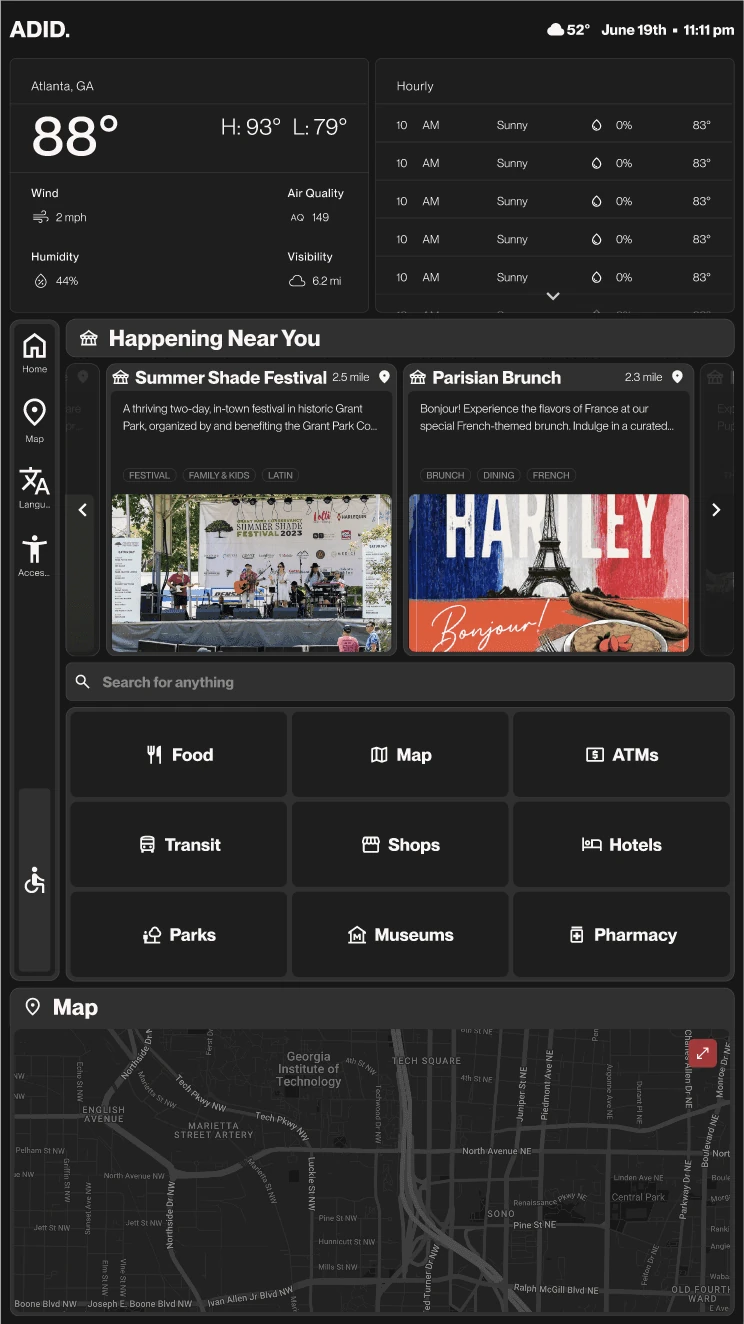Expand the hourly forecast chevron

[553, 296]
